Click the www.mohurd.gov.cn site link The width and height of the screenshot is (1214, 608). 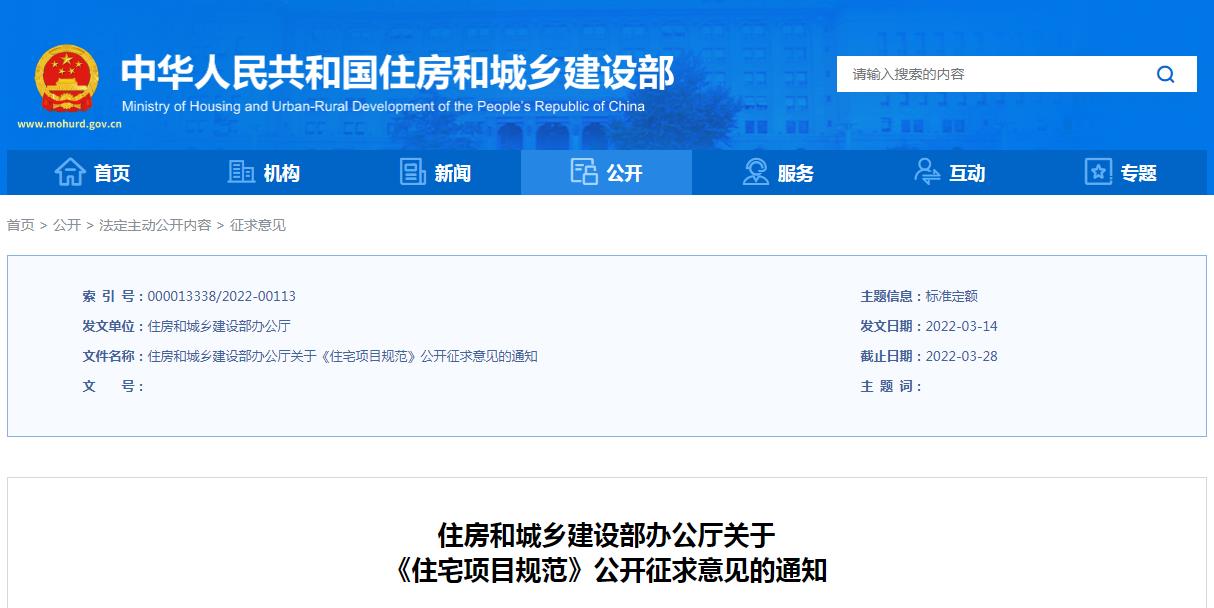66,125
